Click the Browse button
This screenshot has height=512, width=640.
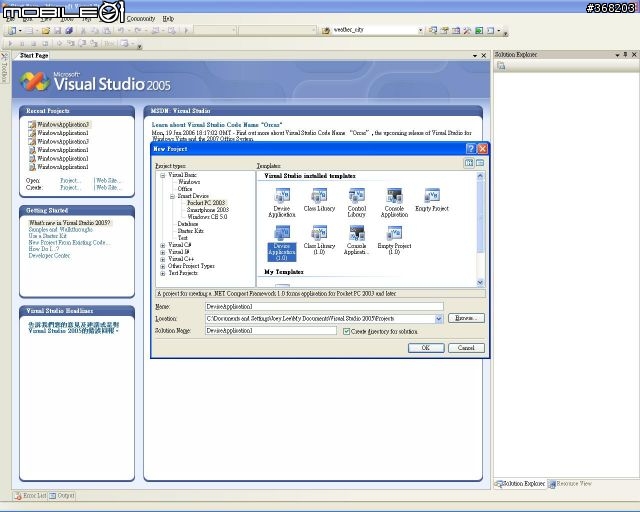466,318
